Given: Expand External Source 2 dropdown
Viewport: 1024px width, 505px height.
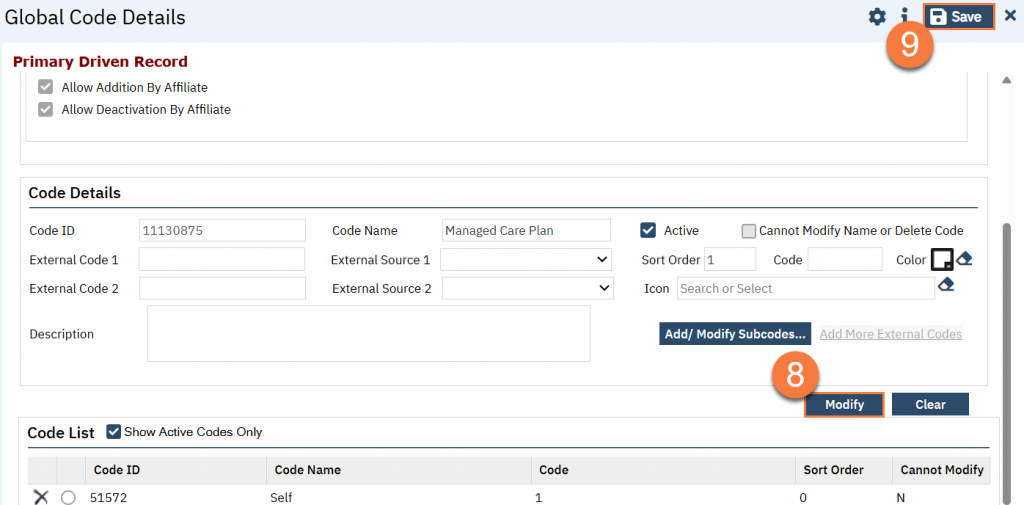Looking at the screenshot, I should (527, 288).
